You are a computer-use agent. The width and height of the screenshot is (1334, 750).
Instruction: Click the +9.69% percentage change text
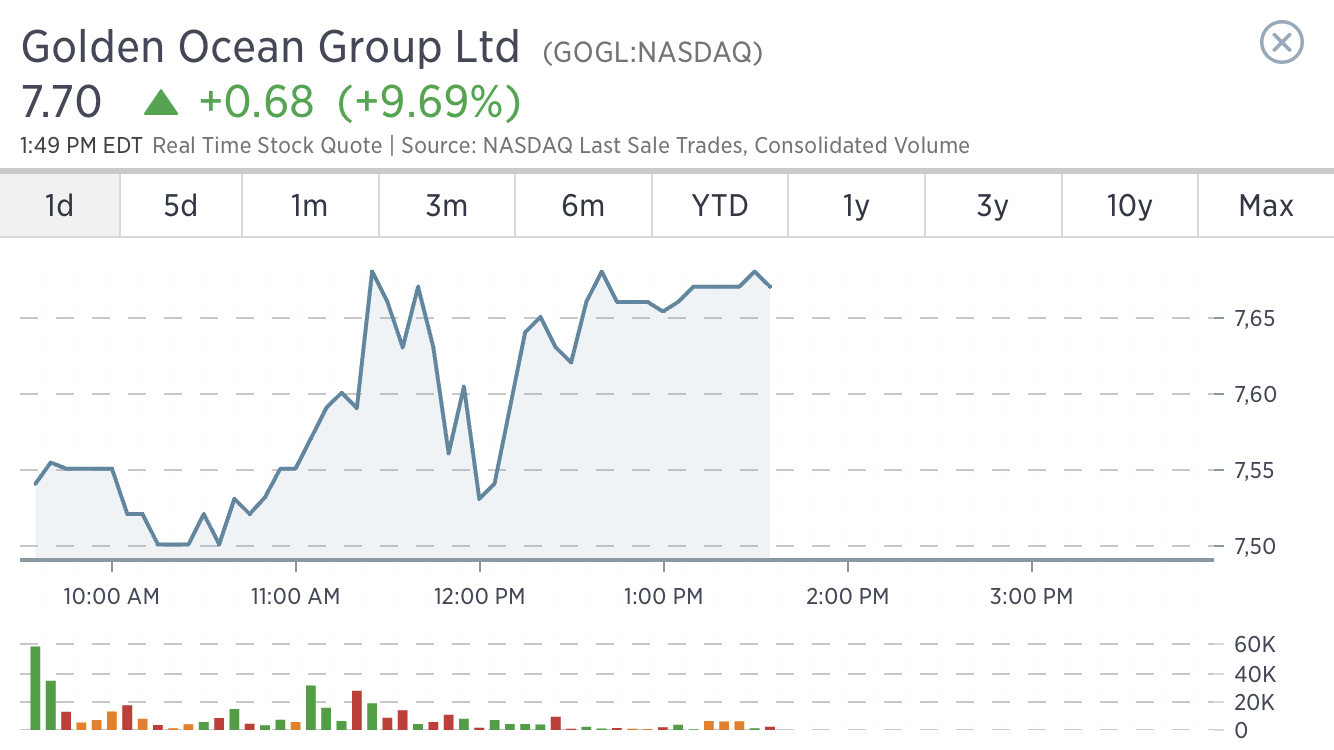(x=429, y=102)
